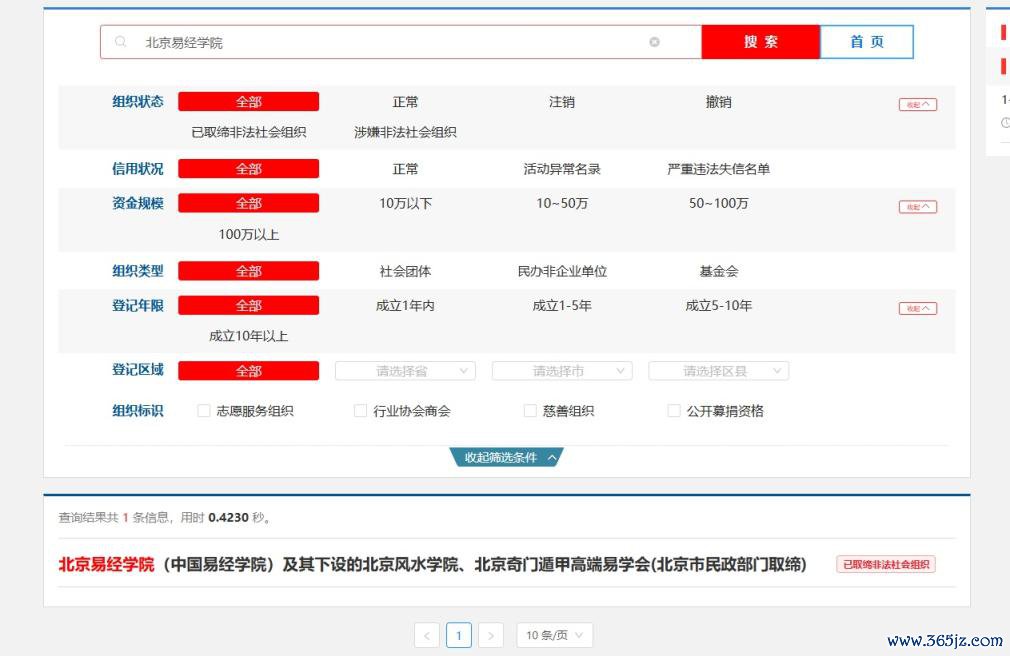Filter 资金规模 by 10~50万
Screen dimensions: 1010x656
(x=562, y=203)
